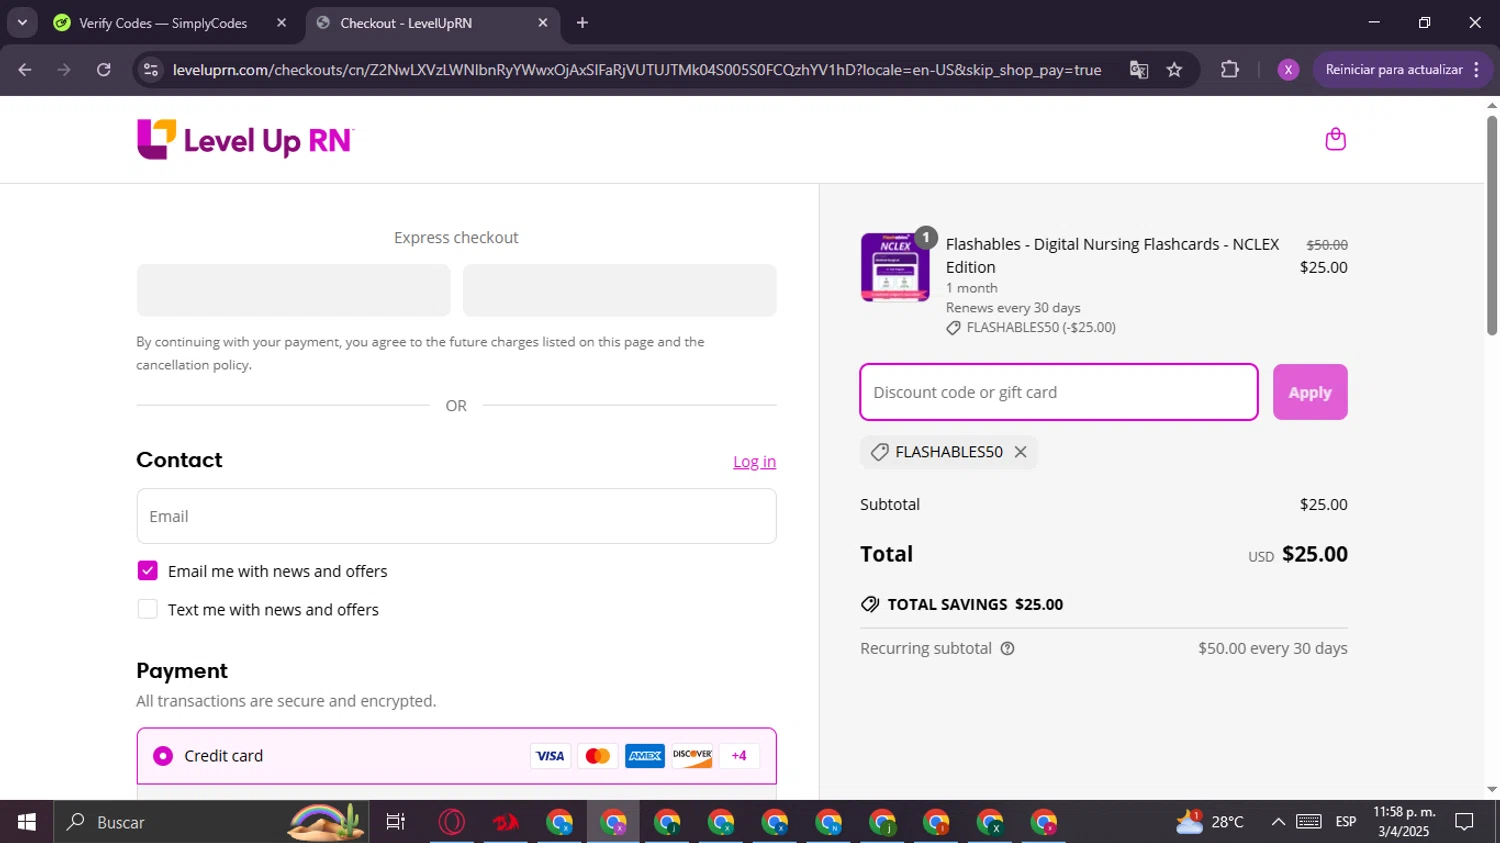The image size is (1500, 843).
Task: Open the translate page icon
Action: tap(1138, 70)
